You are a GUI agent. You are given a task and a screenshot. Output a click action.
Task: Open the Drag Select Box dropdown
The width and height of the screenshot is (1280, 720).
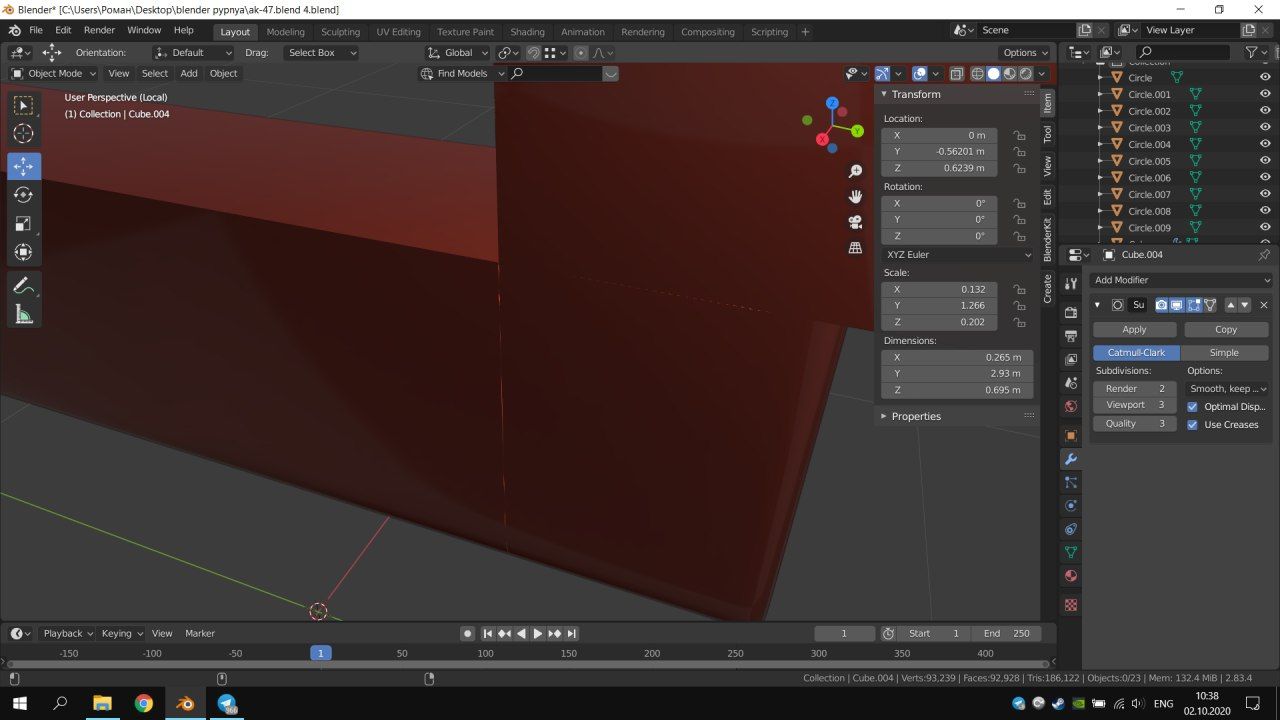319,52
